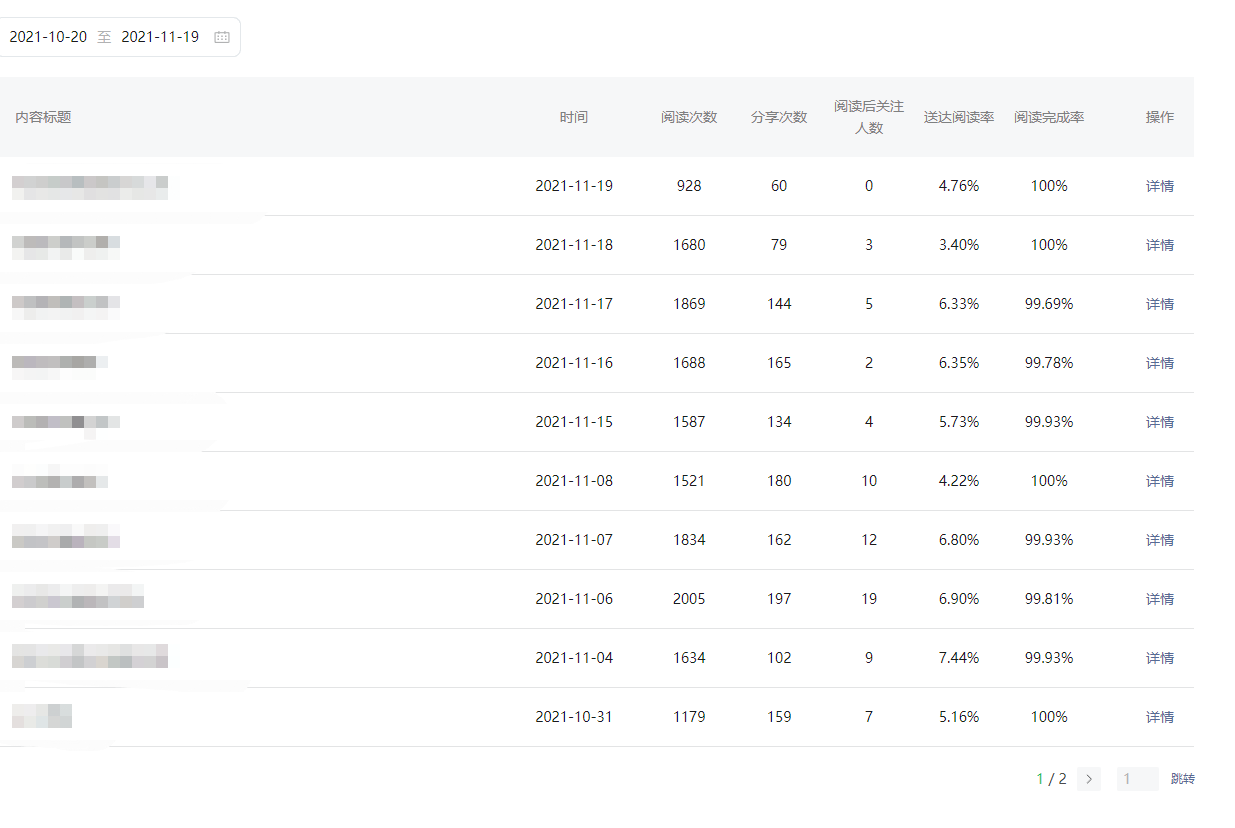Screen dimensions: 1235x828
Task: Select the date cell 2021-10-31
Action: pyautogui.click(x=574, y=717)
